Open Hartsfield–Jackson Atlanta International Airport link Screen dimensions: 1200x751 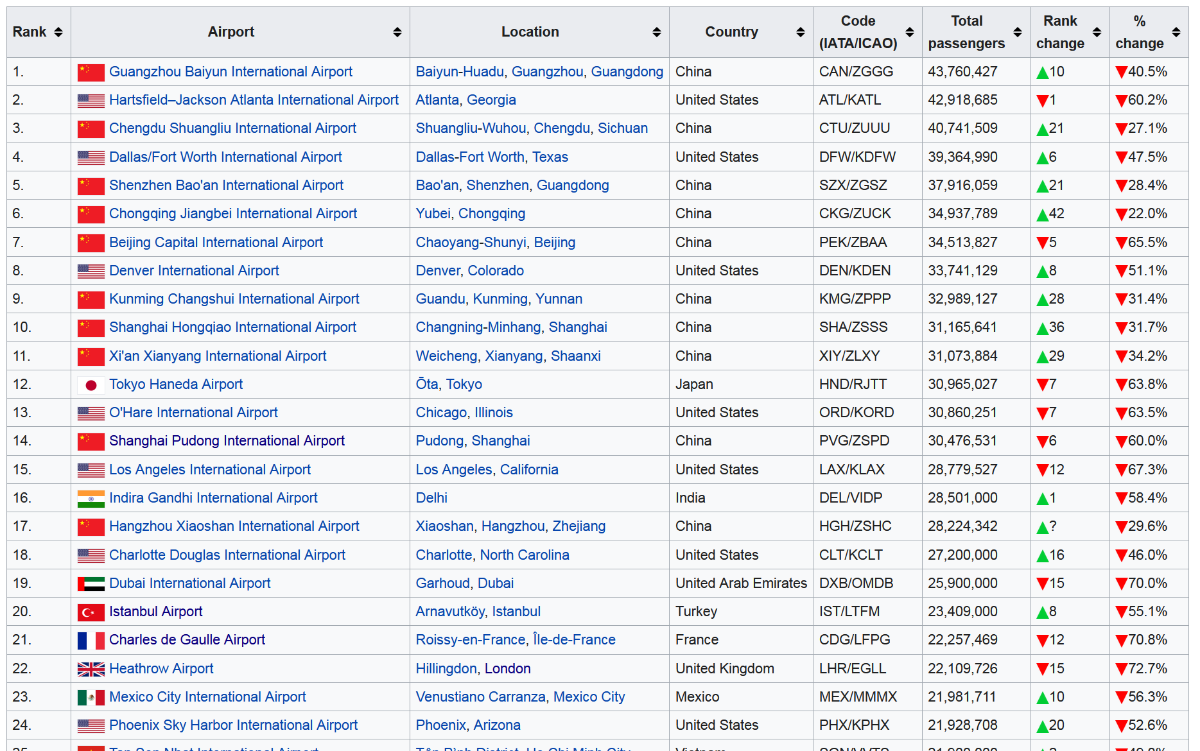[254, 100]
